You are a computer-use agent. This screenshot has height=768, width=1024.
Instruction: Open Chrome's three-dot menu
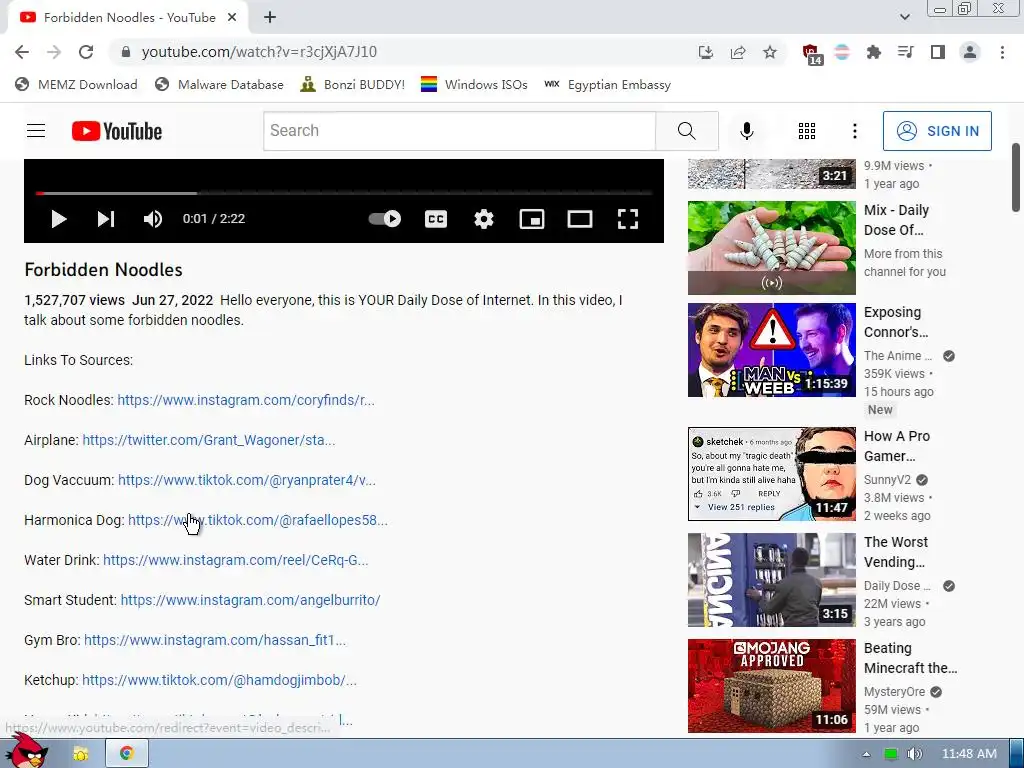coord(1002,52)
